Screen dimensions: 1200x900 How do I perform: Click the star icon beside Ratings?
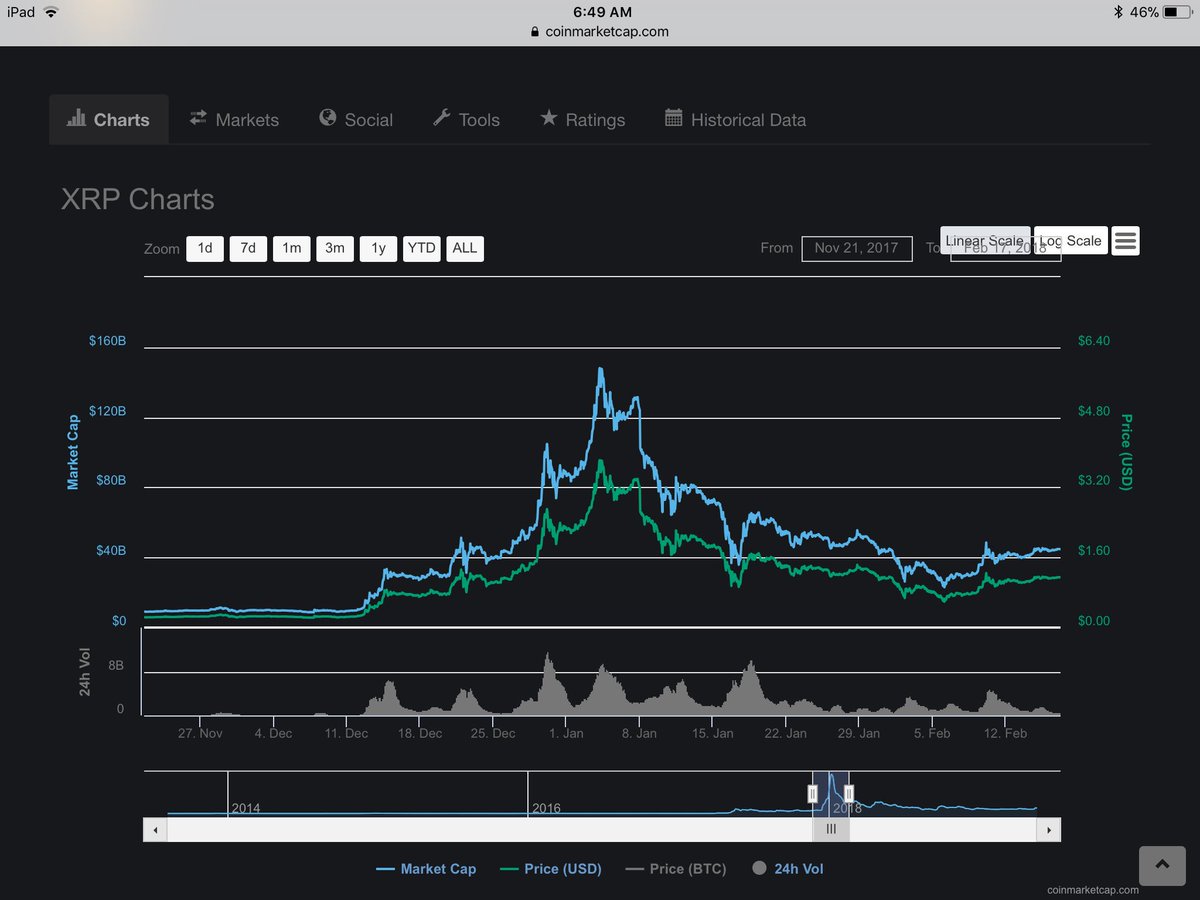pyautogui.click(x=548, y=117)
